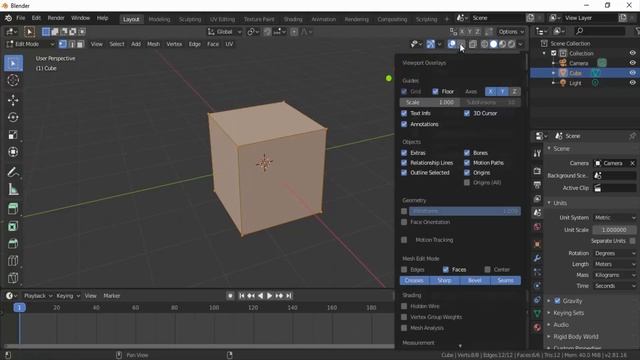Toggle the Sharp overlay button
The width and height of the screenshot is (640, 360).
tap(444, 280)
